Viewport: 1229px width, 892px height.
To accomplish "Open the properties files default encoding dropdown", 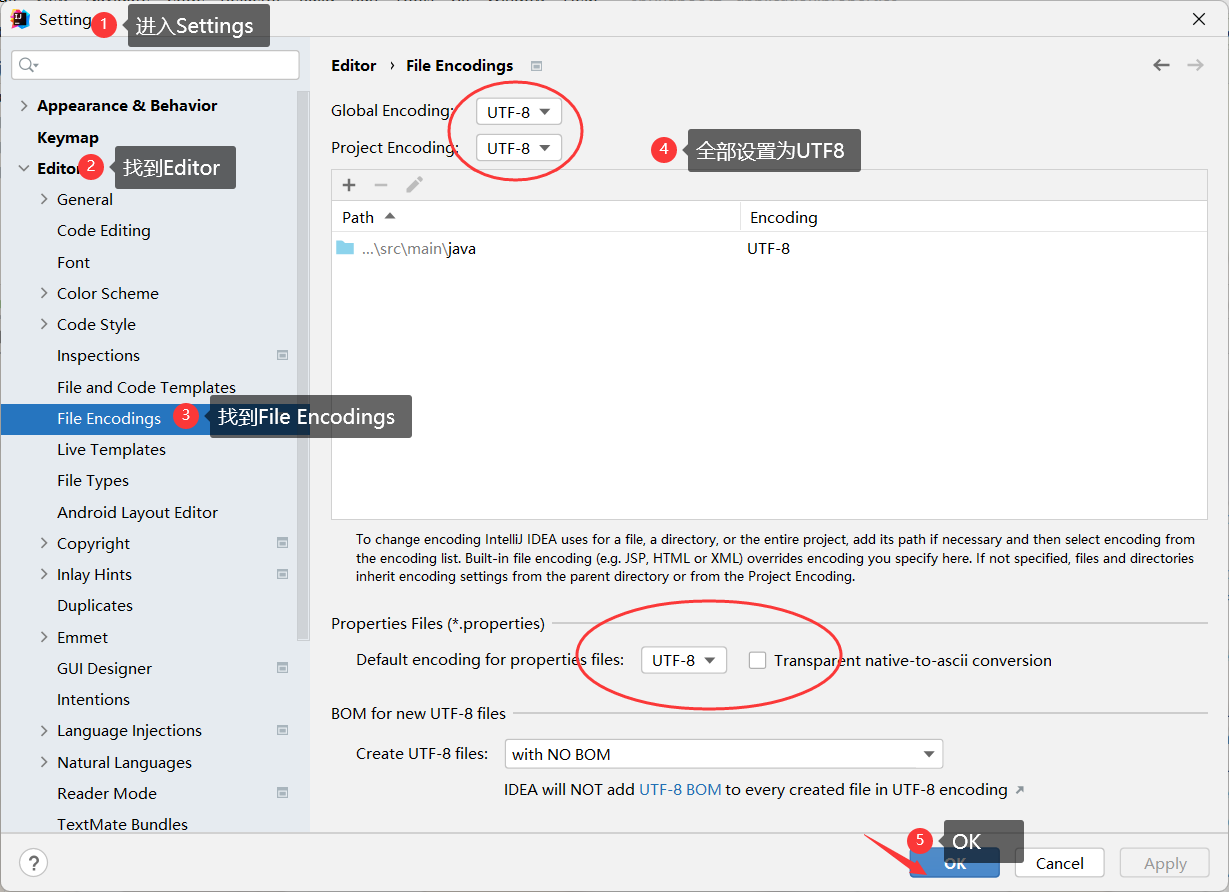I will coord(684,660).
